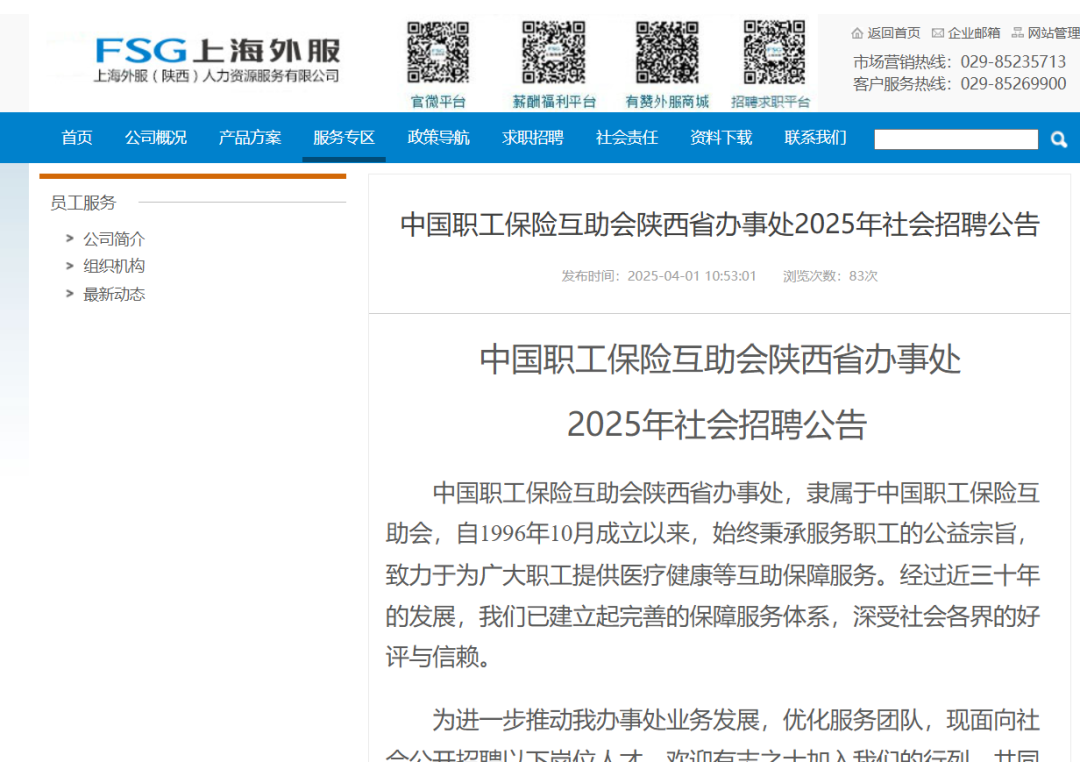Navigate to 联系我们 page
Image resolution: width=1080 pixels, height=762 pixels.
[x=815, y=138]
